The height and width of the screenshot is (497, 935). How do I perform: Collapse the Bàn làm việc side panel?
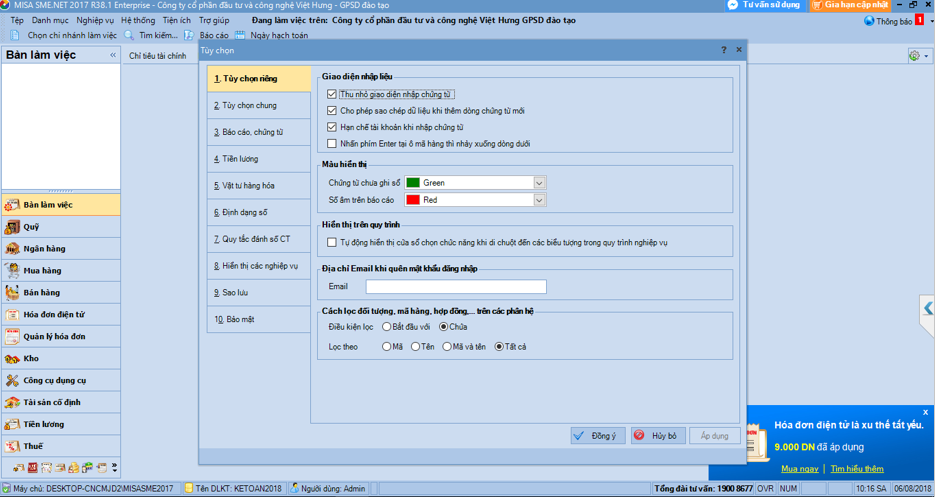click(x=113, y=56)
